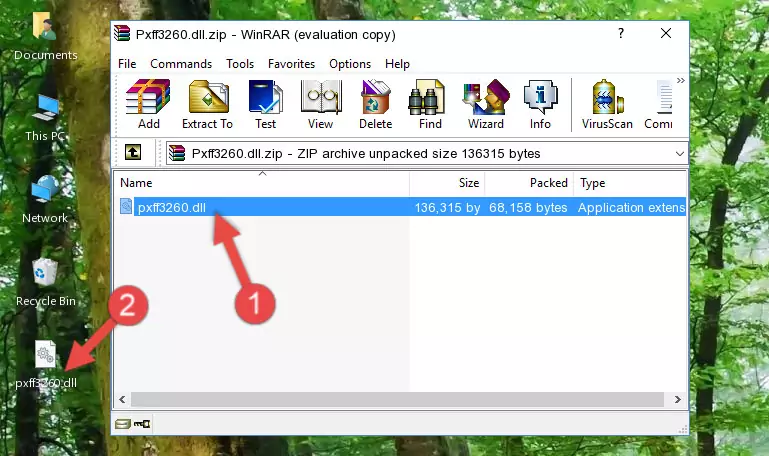Run the Test archive tool
Viewport: 769px width, 456px height.
tap(265, 104)
